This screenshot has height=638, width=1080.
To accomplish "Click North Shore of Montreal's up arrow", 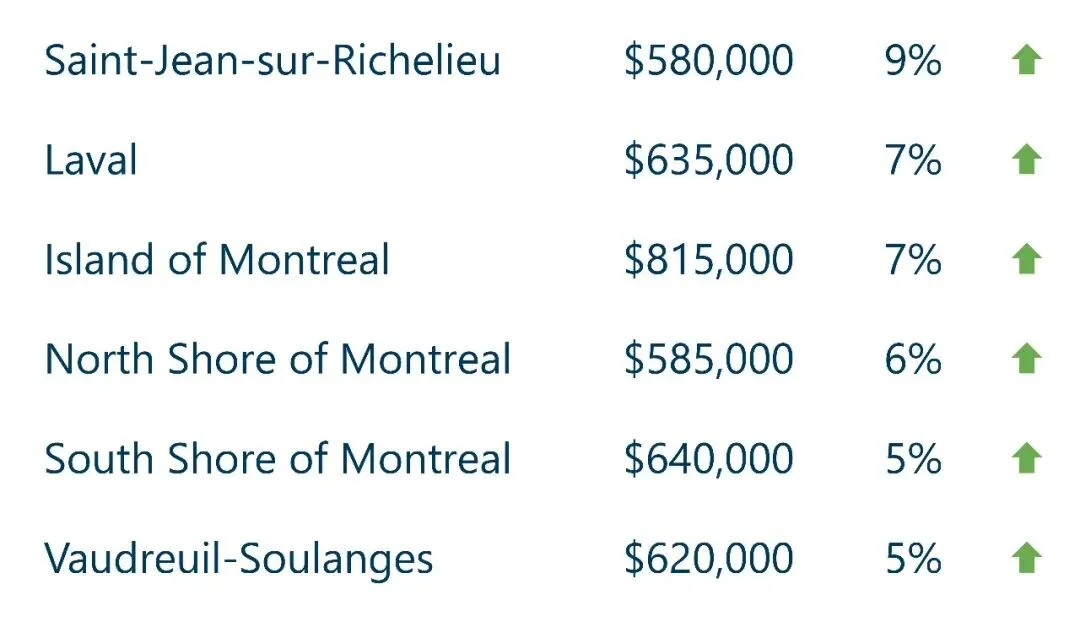I will (1026, 359).
